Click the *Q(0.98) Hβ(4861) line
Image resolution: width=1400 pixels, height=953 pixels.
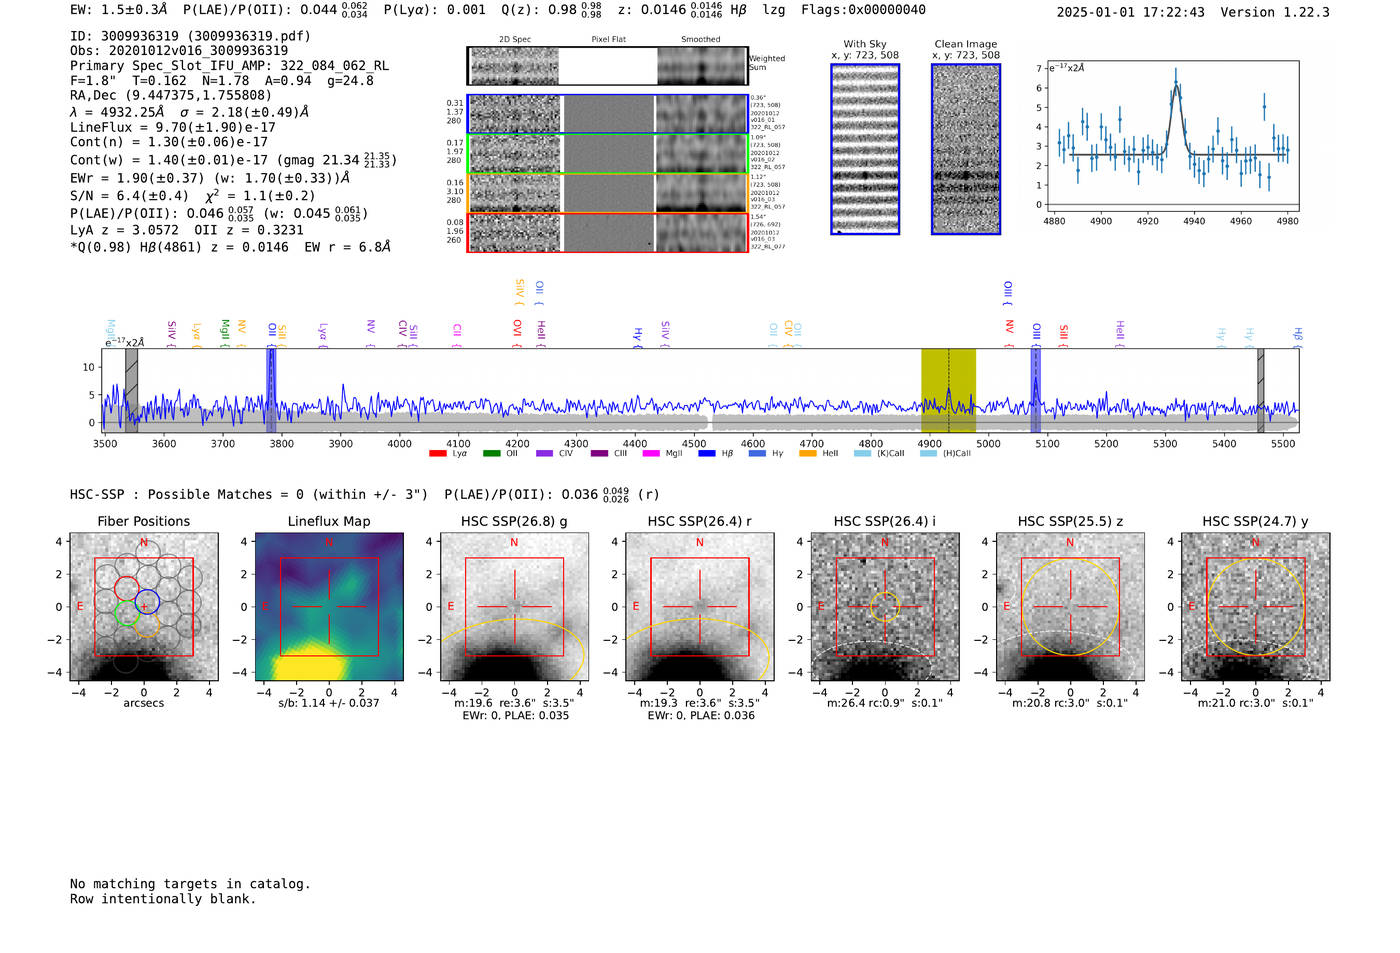click(x=230, y=246)
